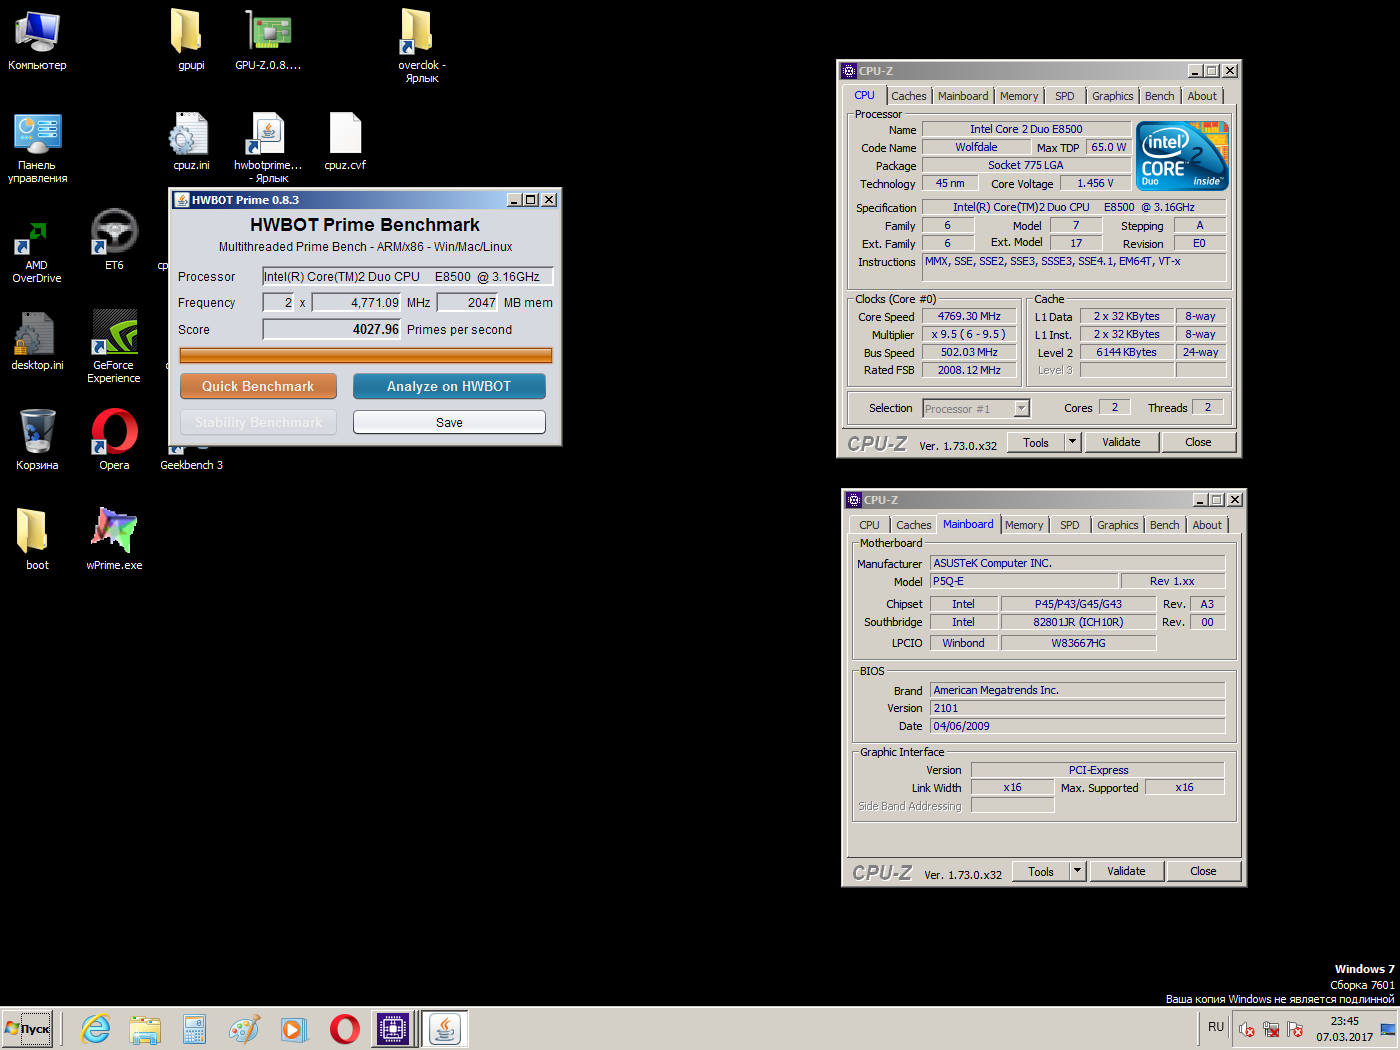Open the media player taskbar icon
This screenshot has height=1050, width=1400.
pyautogui.click(x=294, y=1029)
